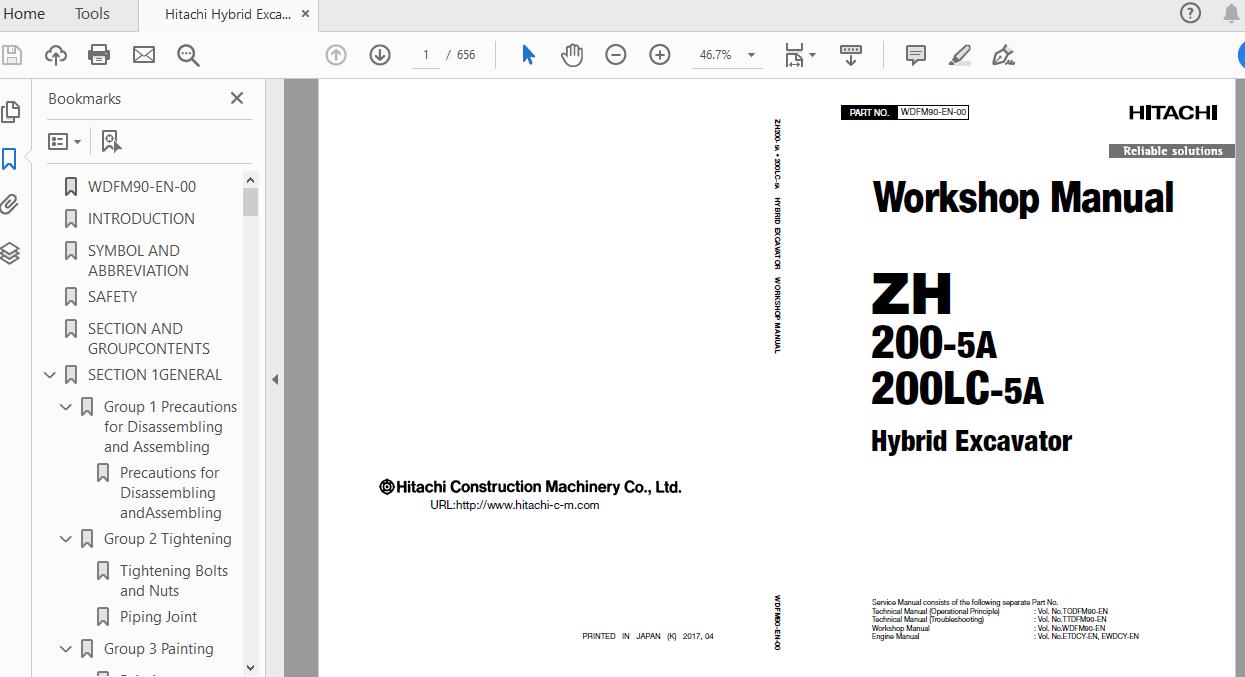Click the Send by email envelope icon
Image resolution: width=1245 pixels, height=677 pixels.
coord(144,55)
